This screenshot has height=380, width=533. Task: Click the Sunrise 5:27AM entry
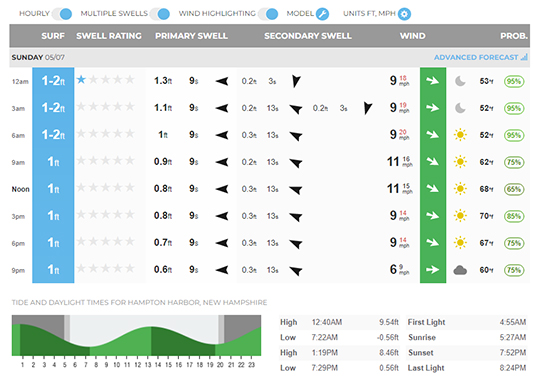tap(467, 338)
